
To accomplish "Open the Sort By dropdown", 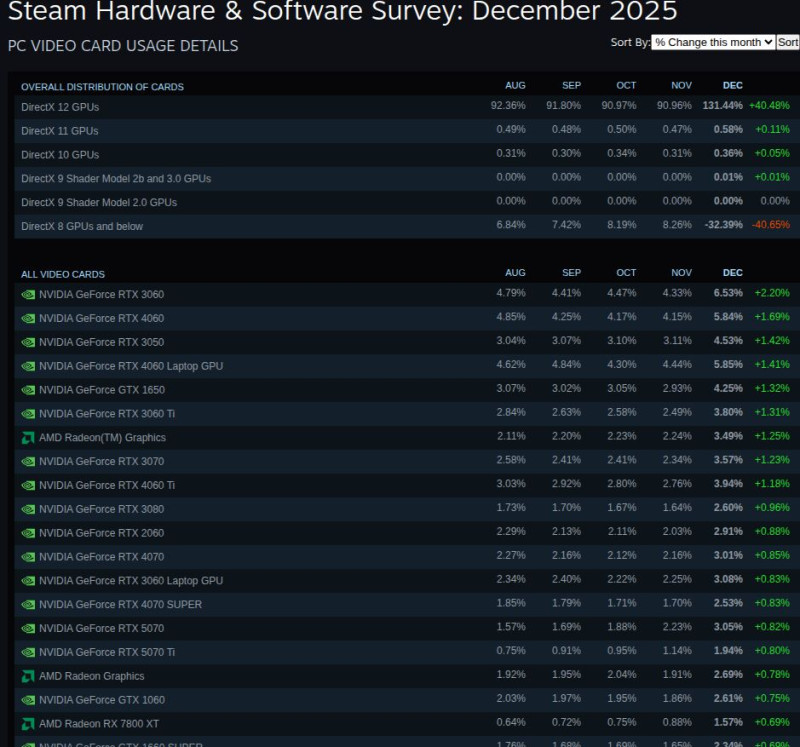I will [x=713, y=42].
